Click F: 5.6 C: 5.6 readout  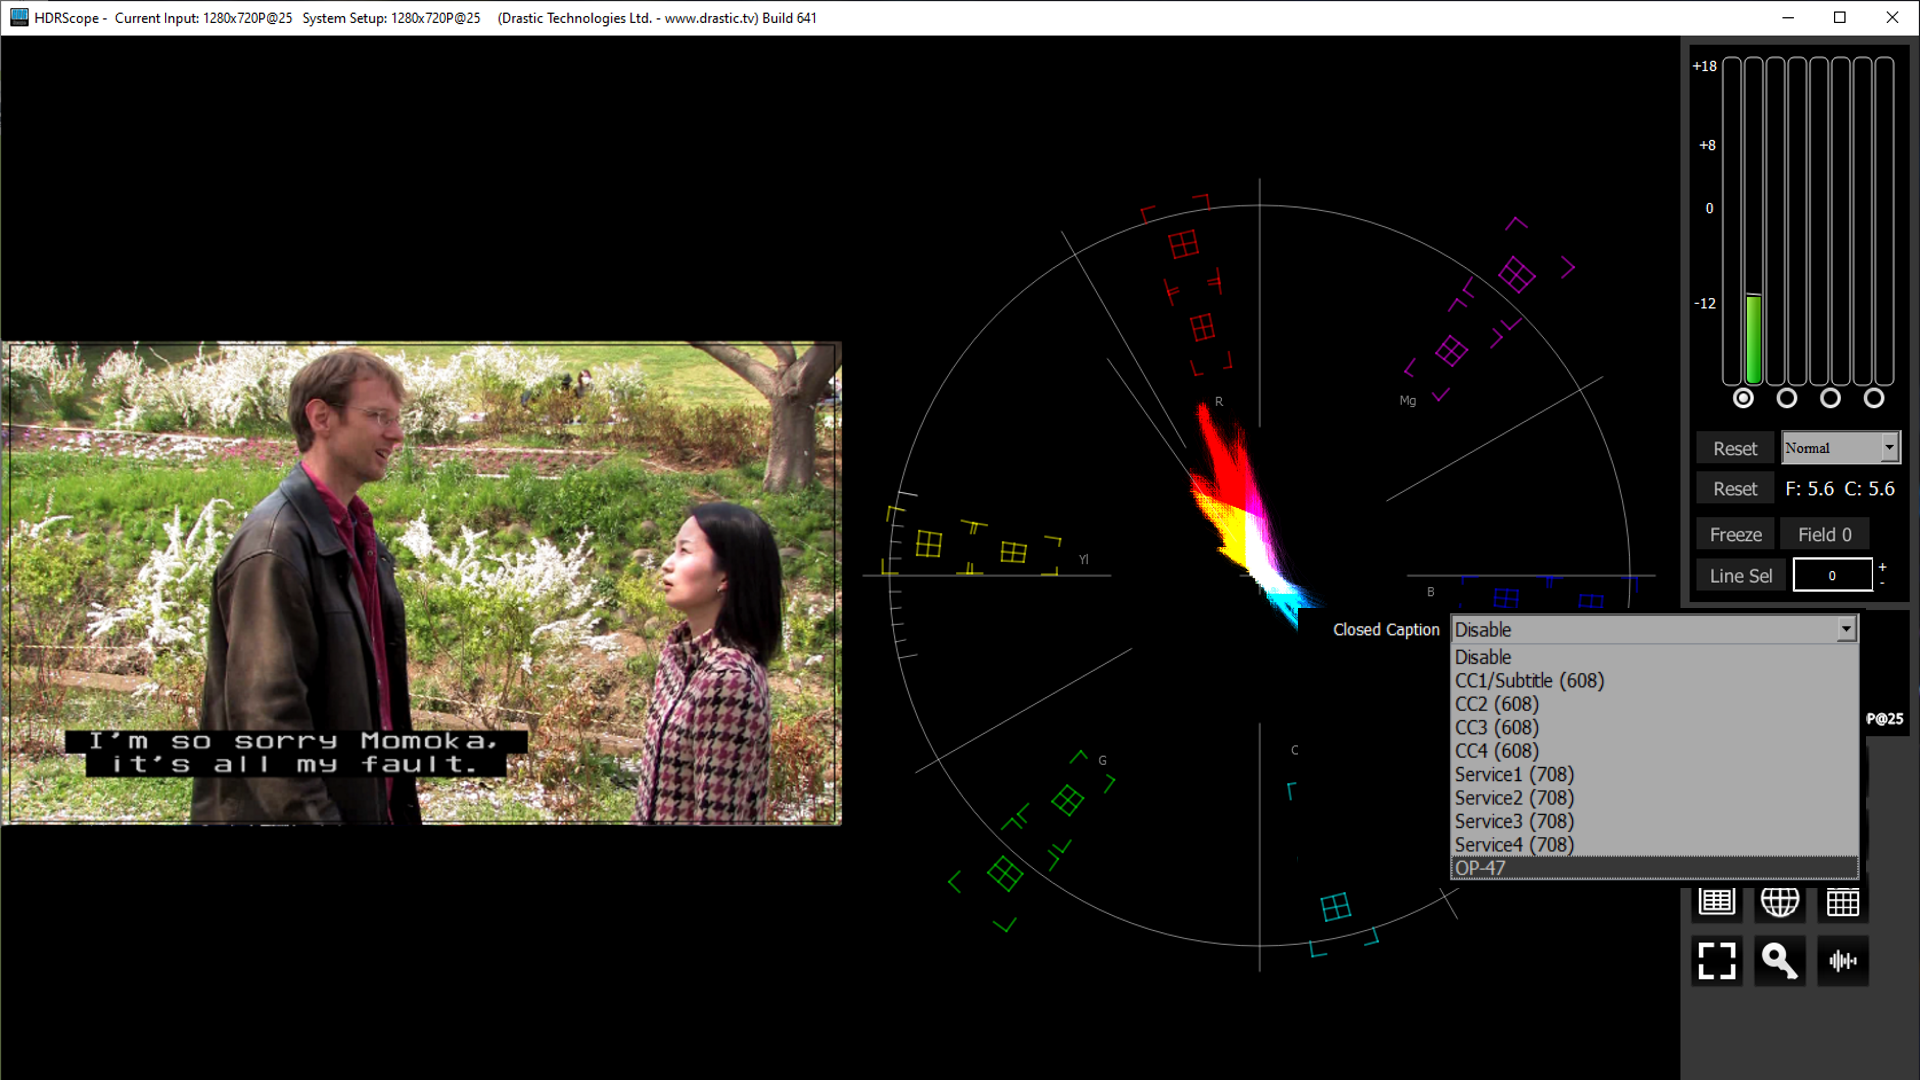click(x=1840, y=489)
